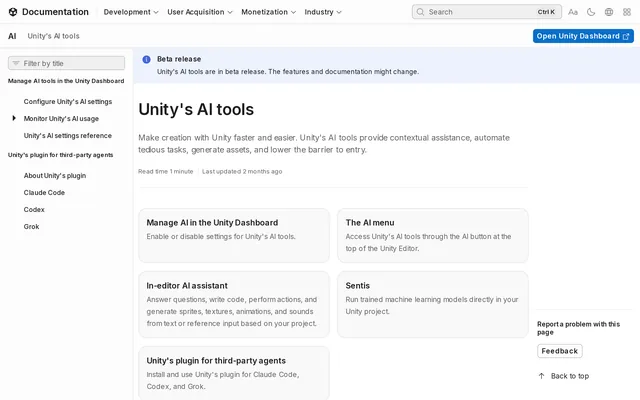
Task: Open Manage AI in the Unity Dashboard card
Action: coord(234,236)
